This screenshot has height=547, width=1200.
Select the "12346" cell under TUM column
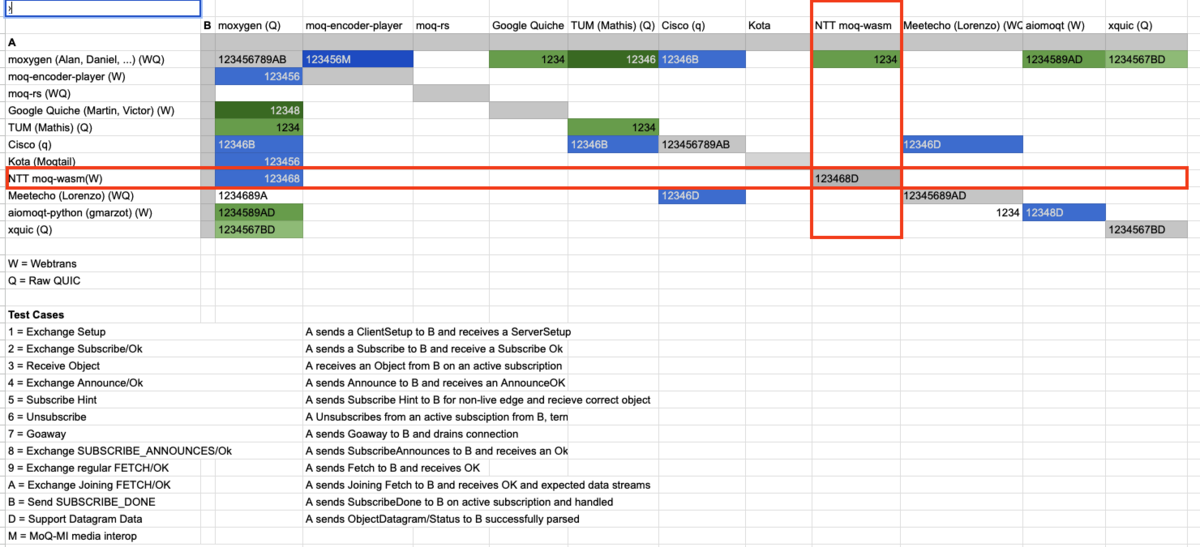point(613,60)
